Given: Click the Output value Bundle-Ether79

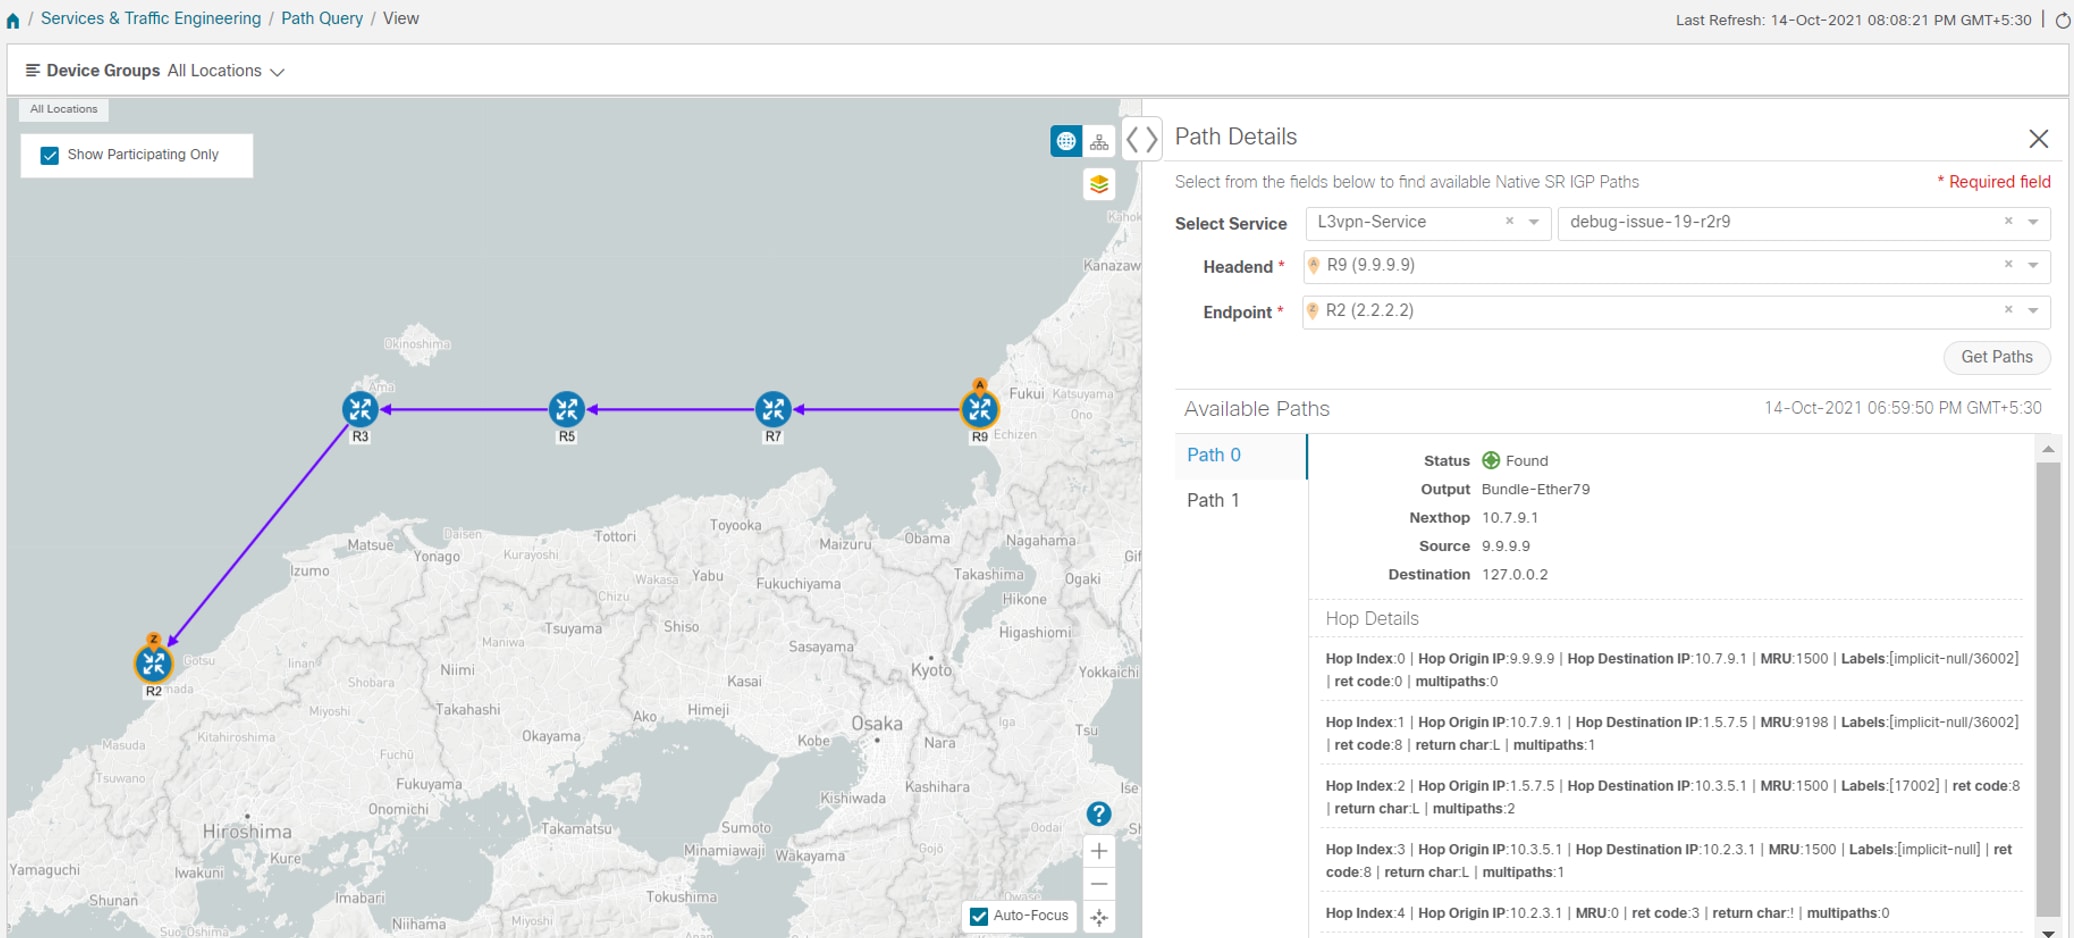Looking at the screenshot, I should (x=1535, y=489).
